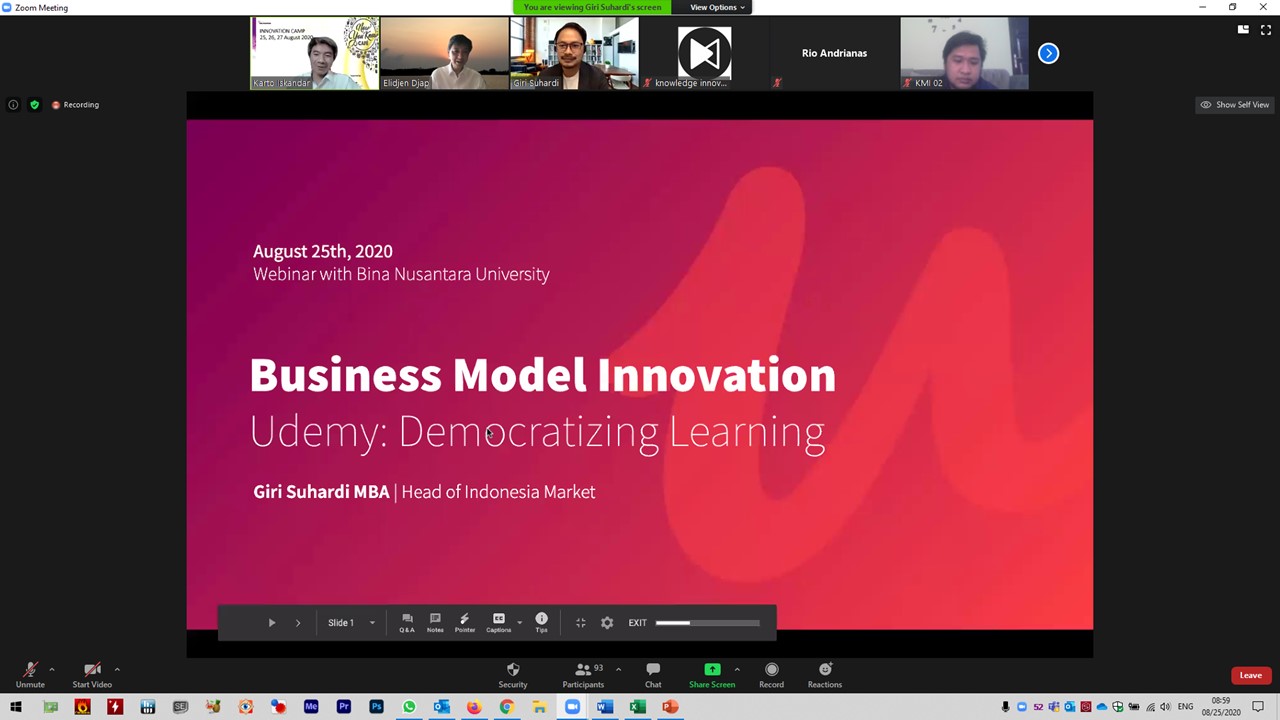Click the ENG language indicator
Image resolution: width=1280 pixels, height=720 pixels.
pos(1185,707)
